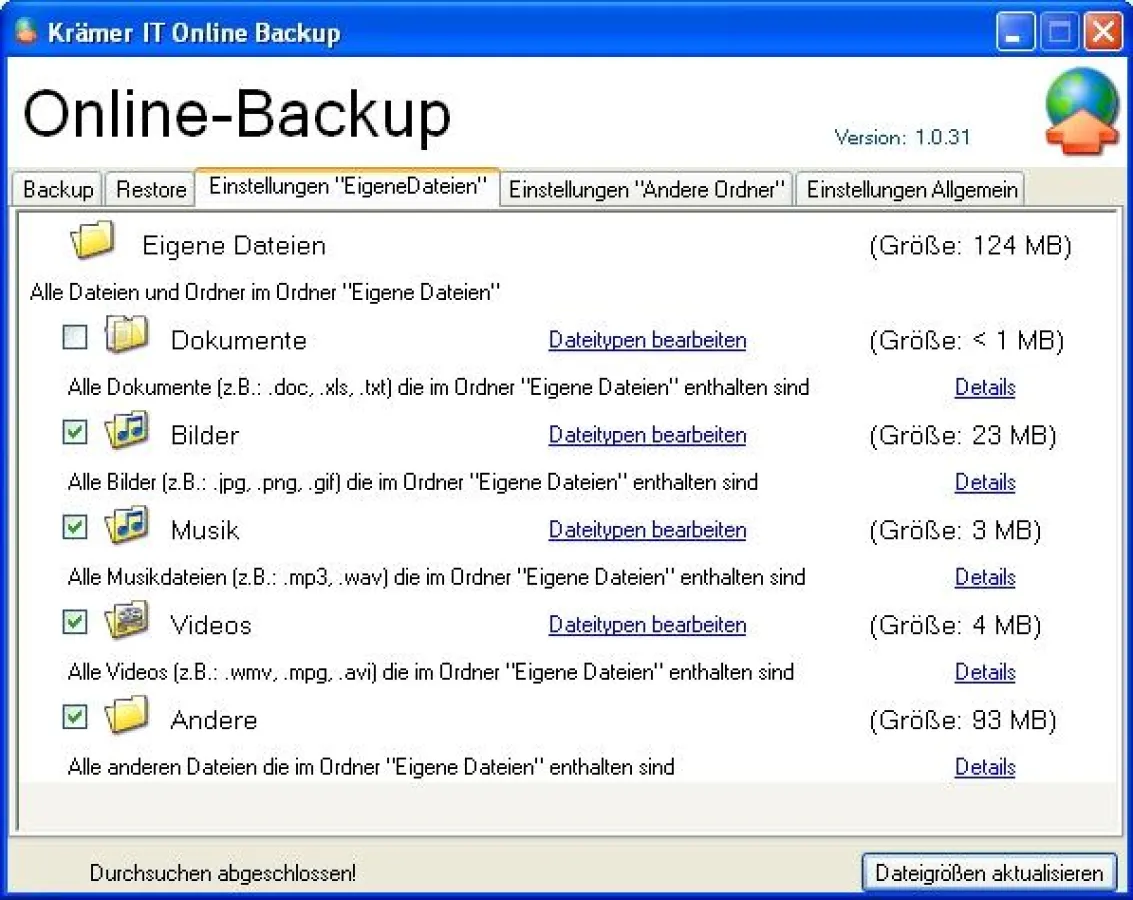Screen dimensions: 1133x900
Task: Enable the Dokumente backup checkbox
Action: point(74,337)
